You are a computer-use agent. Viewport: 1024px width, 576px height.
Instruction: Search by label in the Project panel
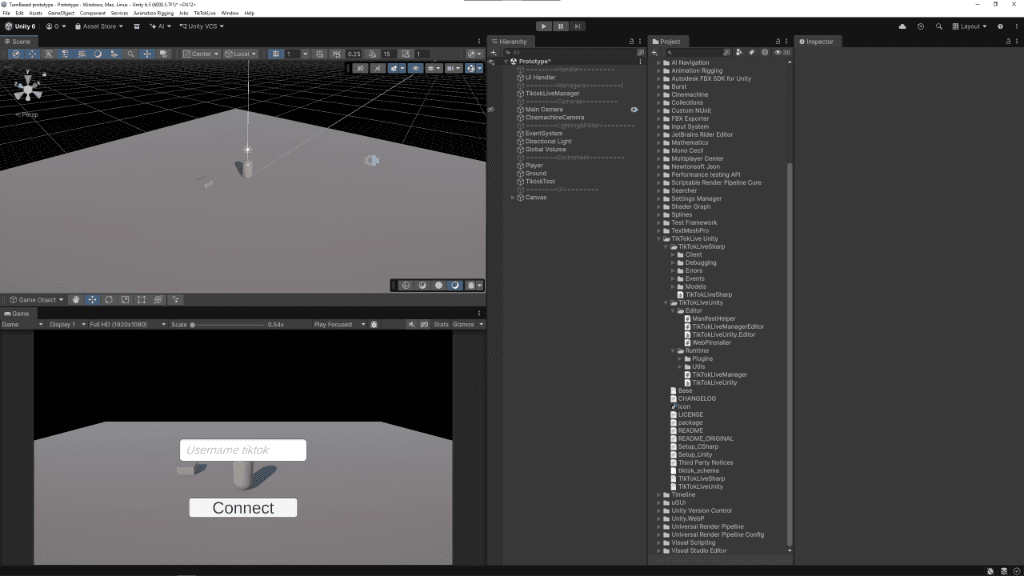pyautogui.click(x=752, y=52)
